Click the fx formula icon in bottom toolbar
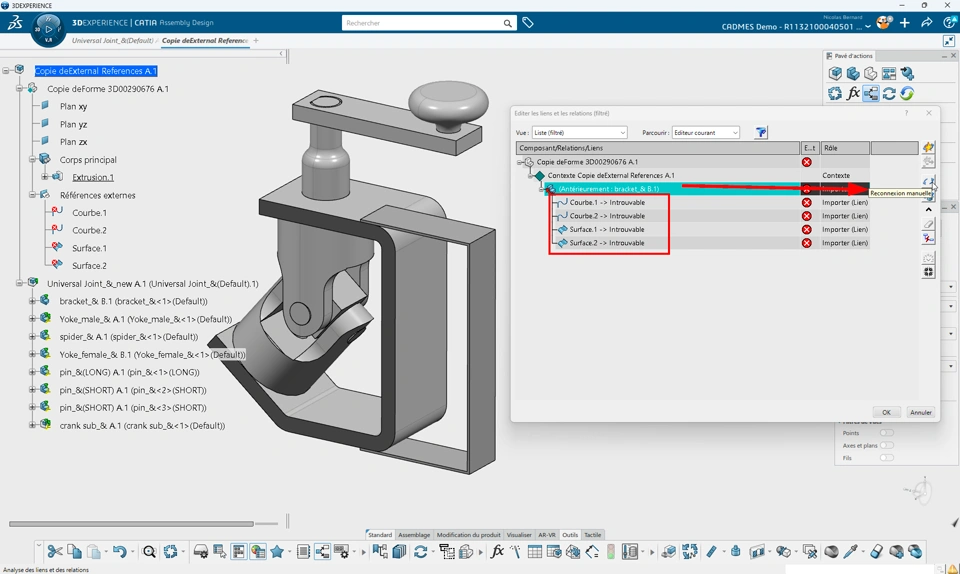Viewport: 960px width, 574px height. (497, 551)
